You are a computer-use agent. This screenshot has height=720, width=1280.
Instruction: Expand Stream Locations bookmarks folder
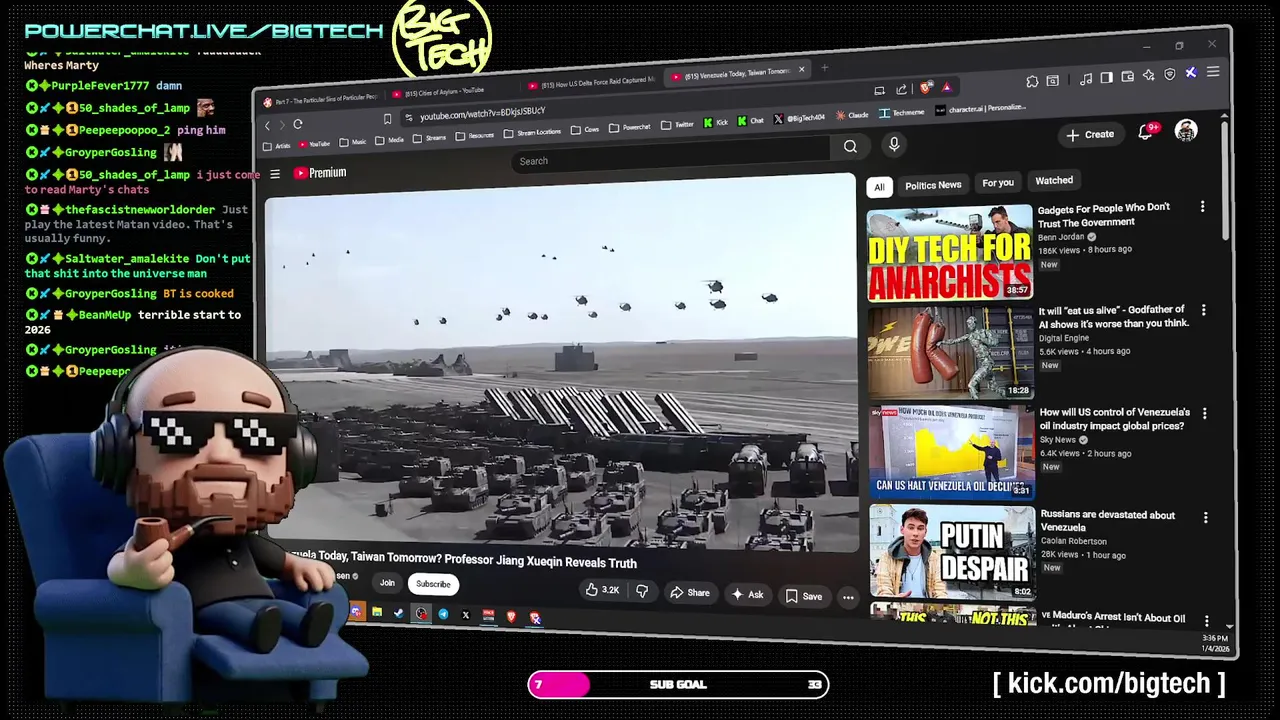533,133
